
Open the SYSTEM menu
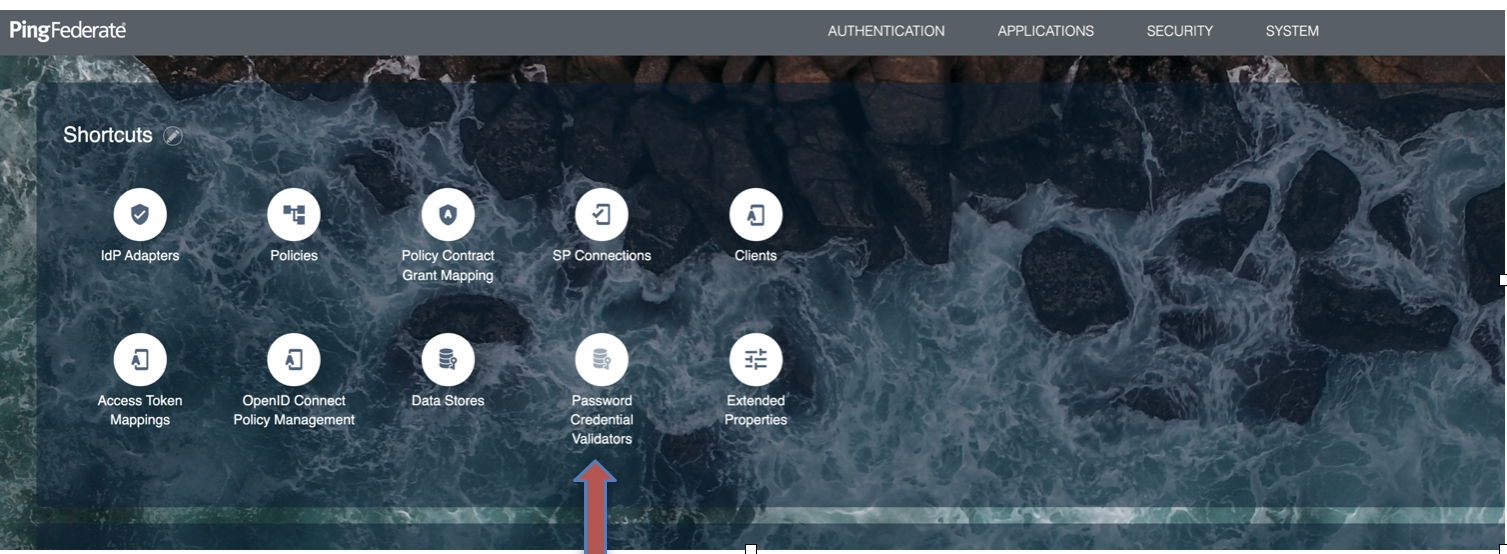point(1292,31)
